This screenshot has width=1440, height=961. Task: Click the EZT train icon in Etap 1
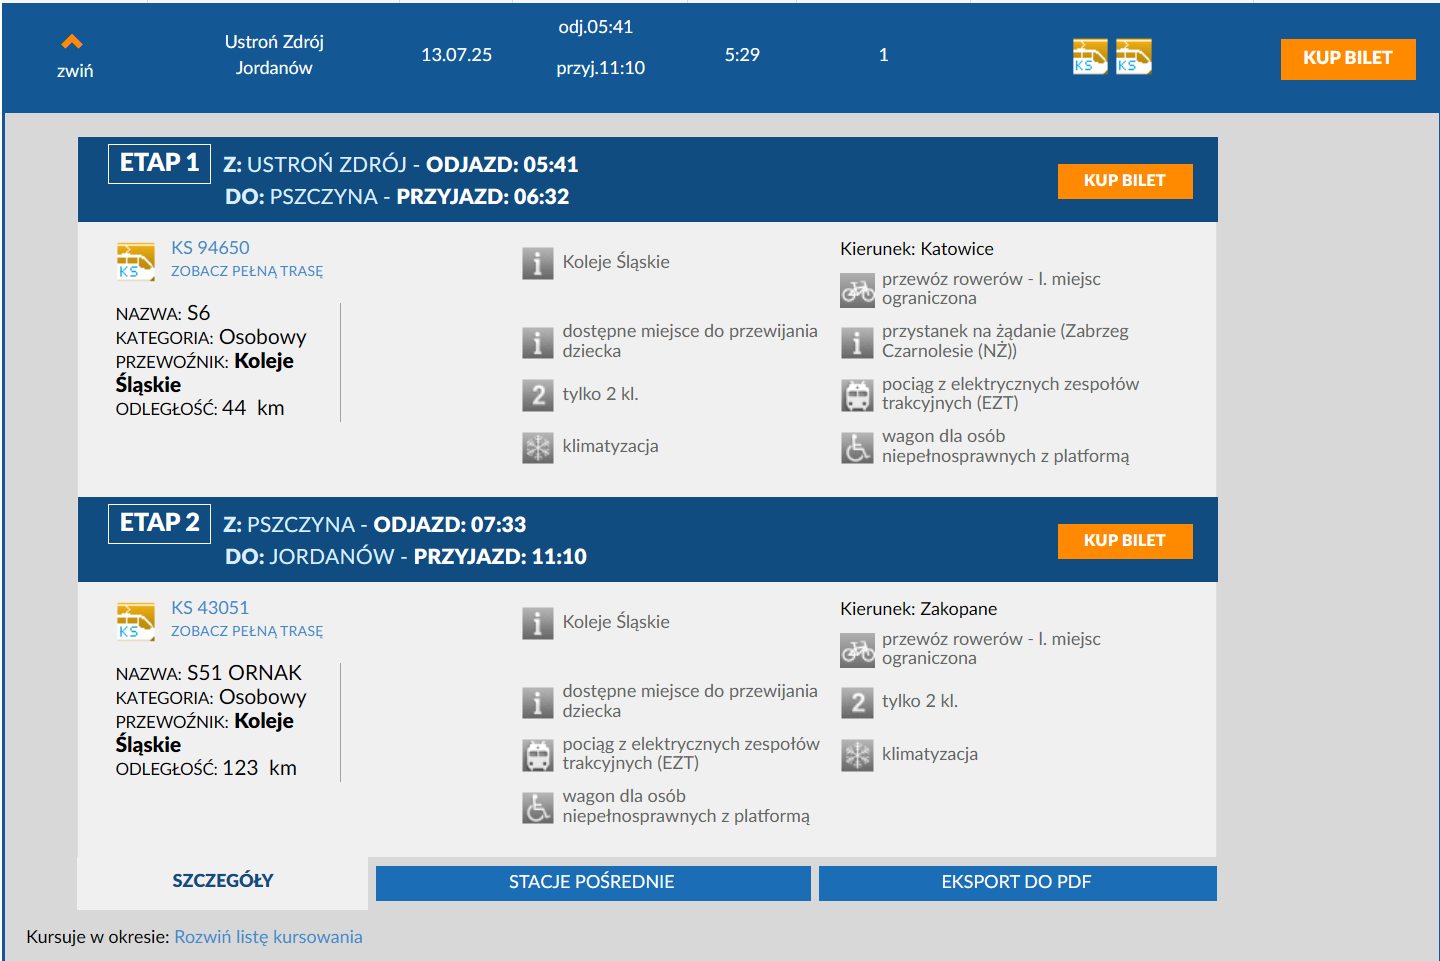857,395
